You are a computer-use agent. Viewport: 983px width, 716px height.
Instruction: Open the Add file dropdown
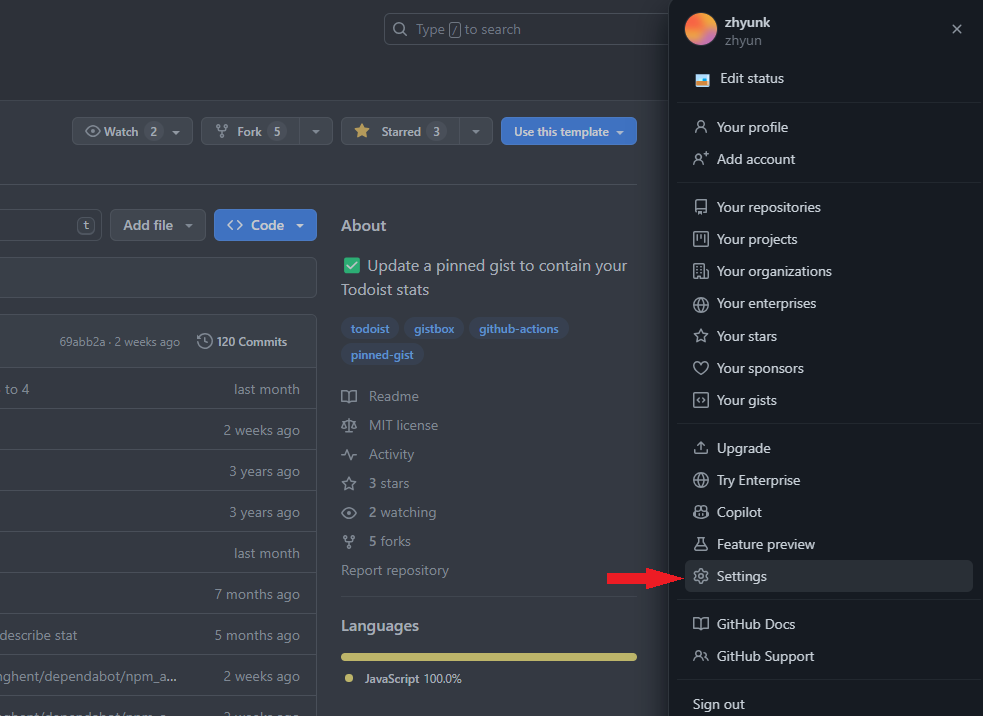coord(157,225)
